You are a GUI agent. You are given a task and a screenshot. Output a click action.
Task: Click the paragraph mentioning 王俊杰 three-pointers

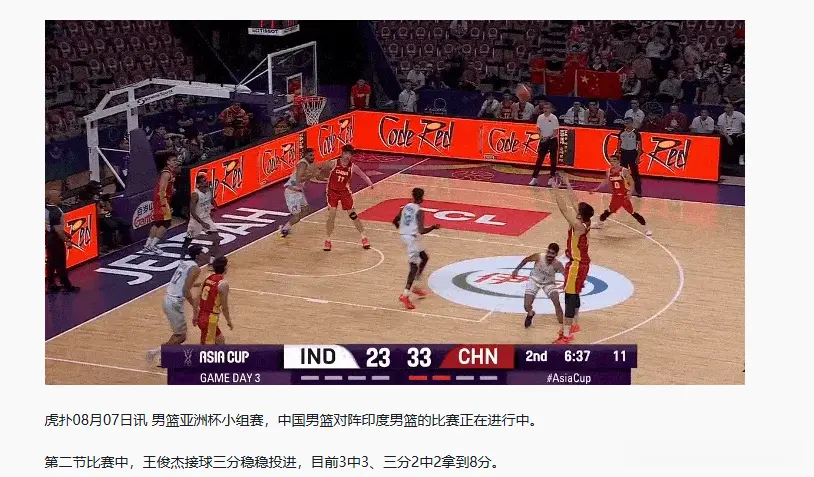tap(272, 461)
